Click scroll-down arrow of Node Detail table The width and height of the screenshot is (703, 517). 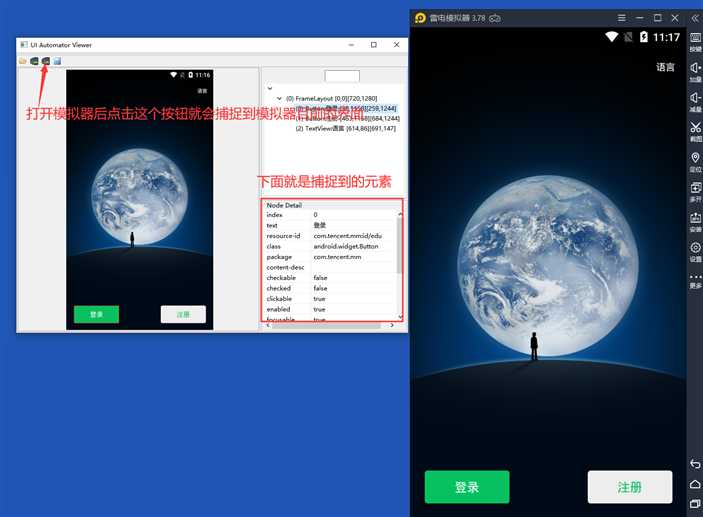click(x=400, y=317)
